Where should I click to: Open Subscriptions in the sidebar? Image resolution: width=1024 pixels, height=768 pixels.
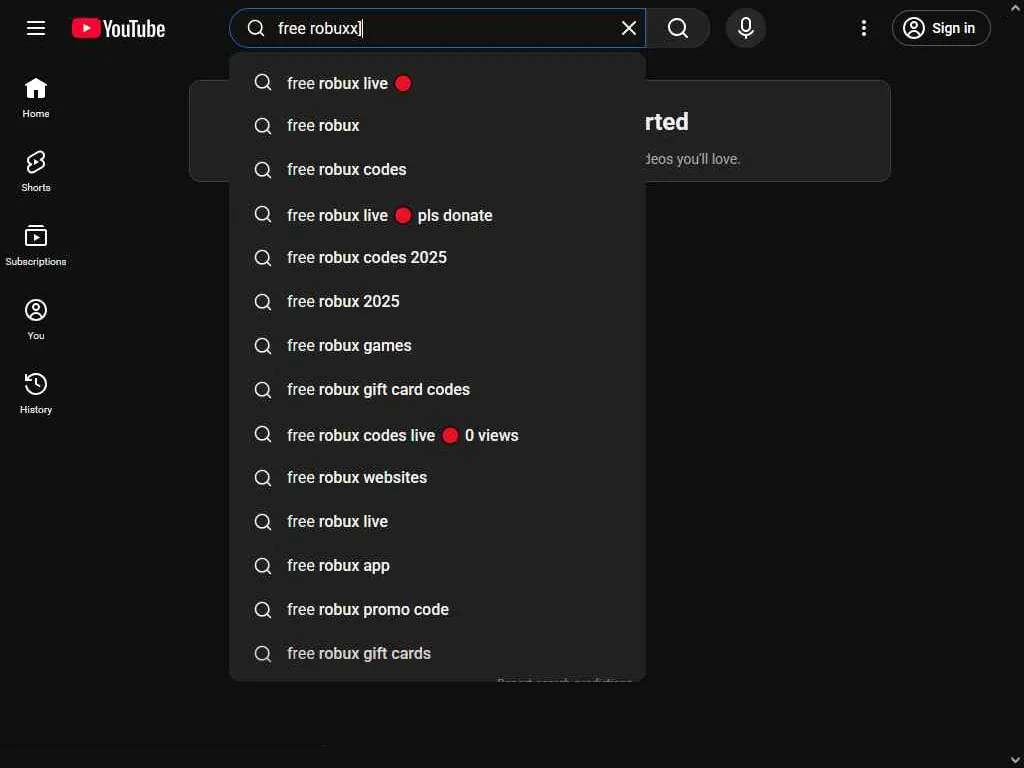36,245
